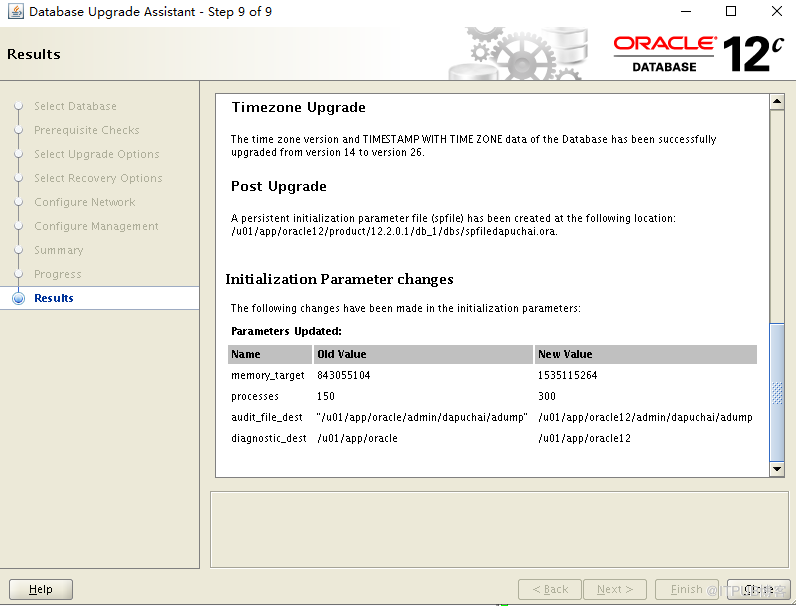Close the window with the X button

777,11
